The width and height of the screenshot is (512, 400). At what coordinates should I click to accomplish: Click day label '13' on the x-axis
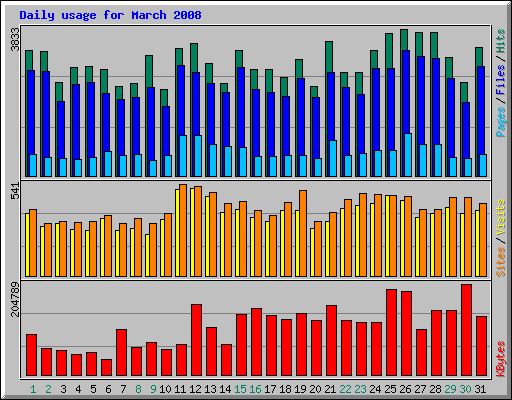pos(210,389)
